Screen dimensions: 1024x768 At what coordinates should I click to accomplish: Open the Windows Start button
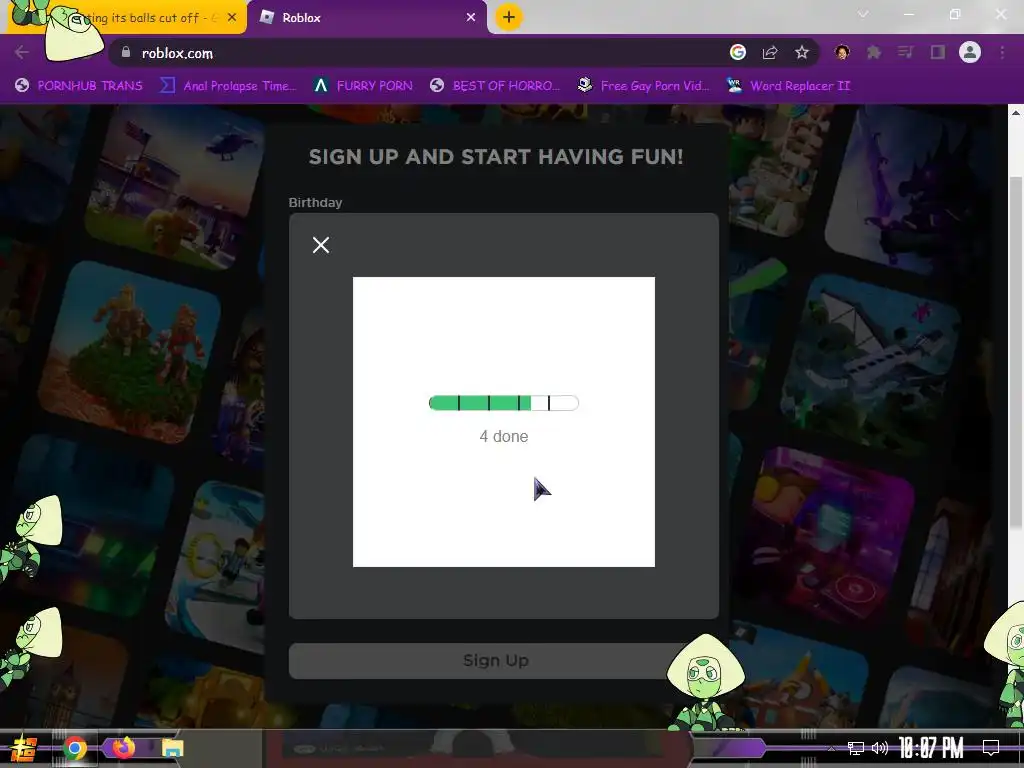click(x=24, y=749)
